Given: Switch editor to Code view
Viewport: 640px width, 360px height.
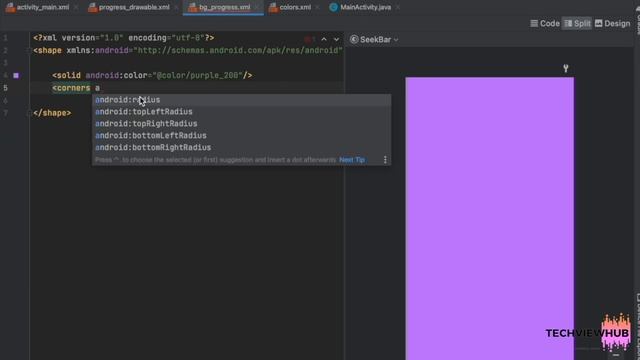Looking at the screenshot, I should coord(545,24).
